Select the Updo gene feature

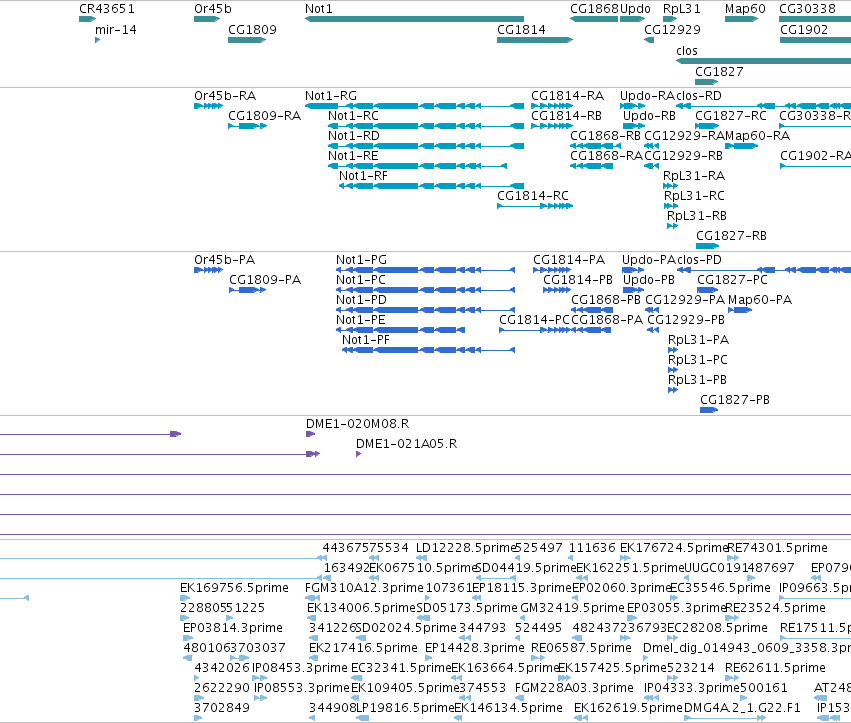tap(633, 19)
